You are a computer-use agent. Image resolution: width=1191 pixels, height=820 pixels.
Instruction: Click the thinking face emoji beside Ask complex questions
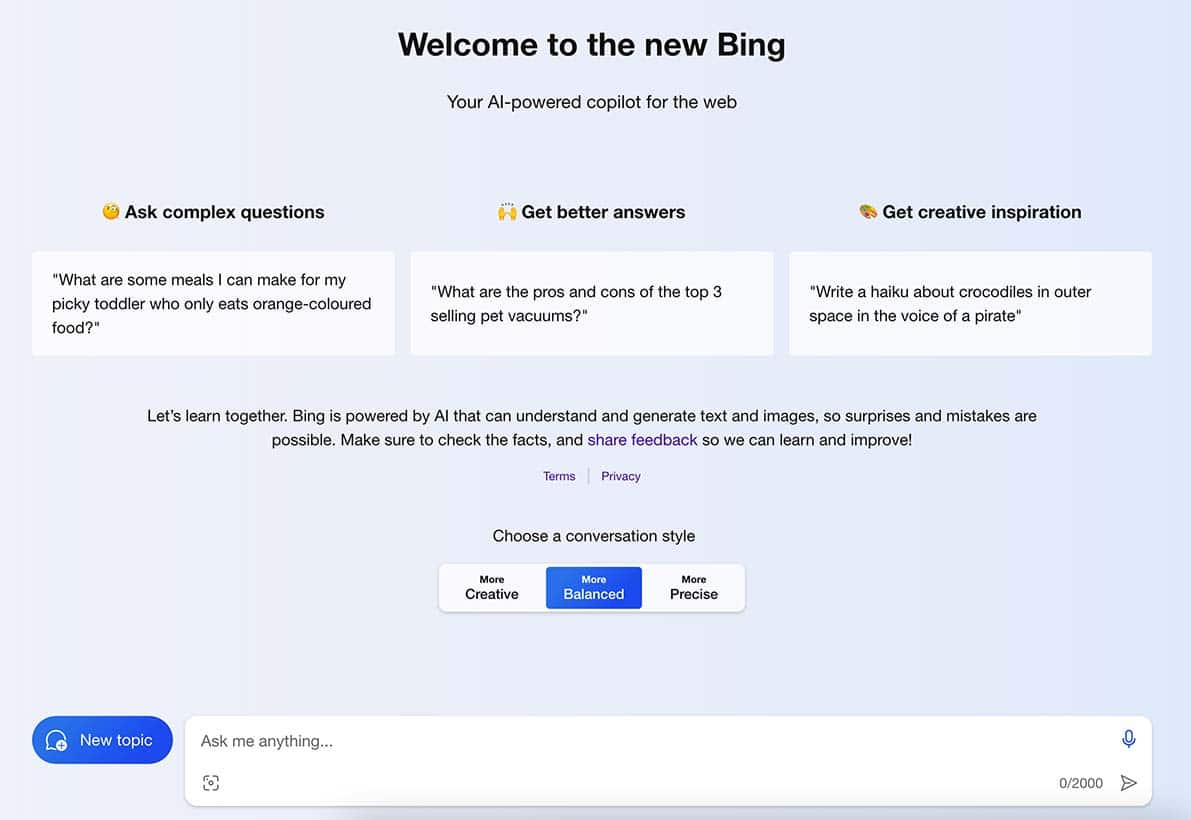111,212
